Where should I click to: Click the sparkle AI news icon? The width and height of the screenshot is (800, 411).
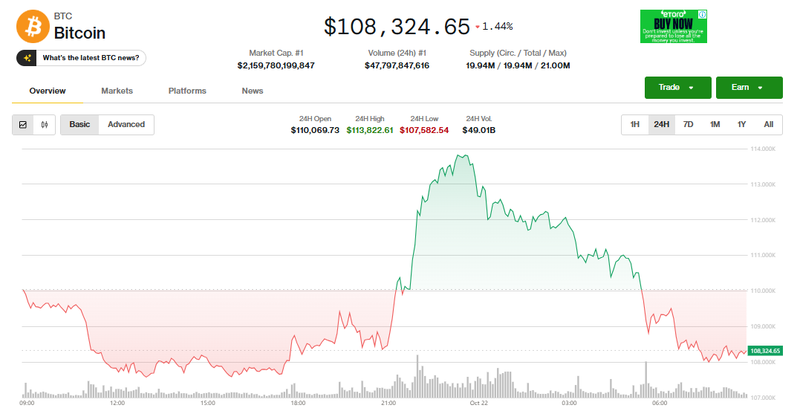pyautogui.click(x=28, y=58)
